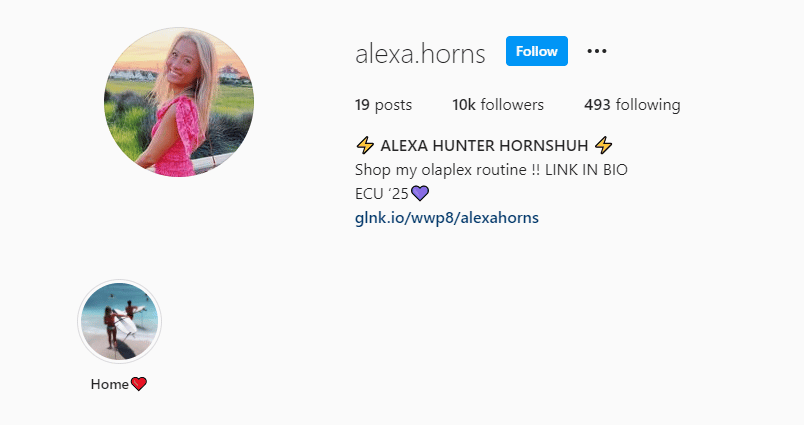
Task: Open the Home story highlight
Action: (119, 321)
